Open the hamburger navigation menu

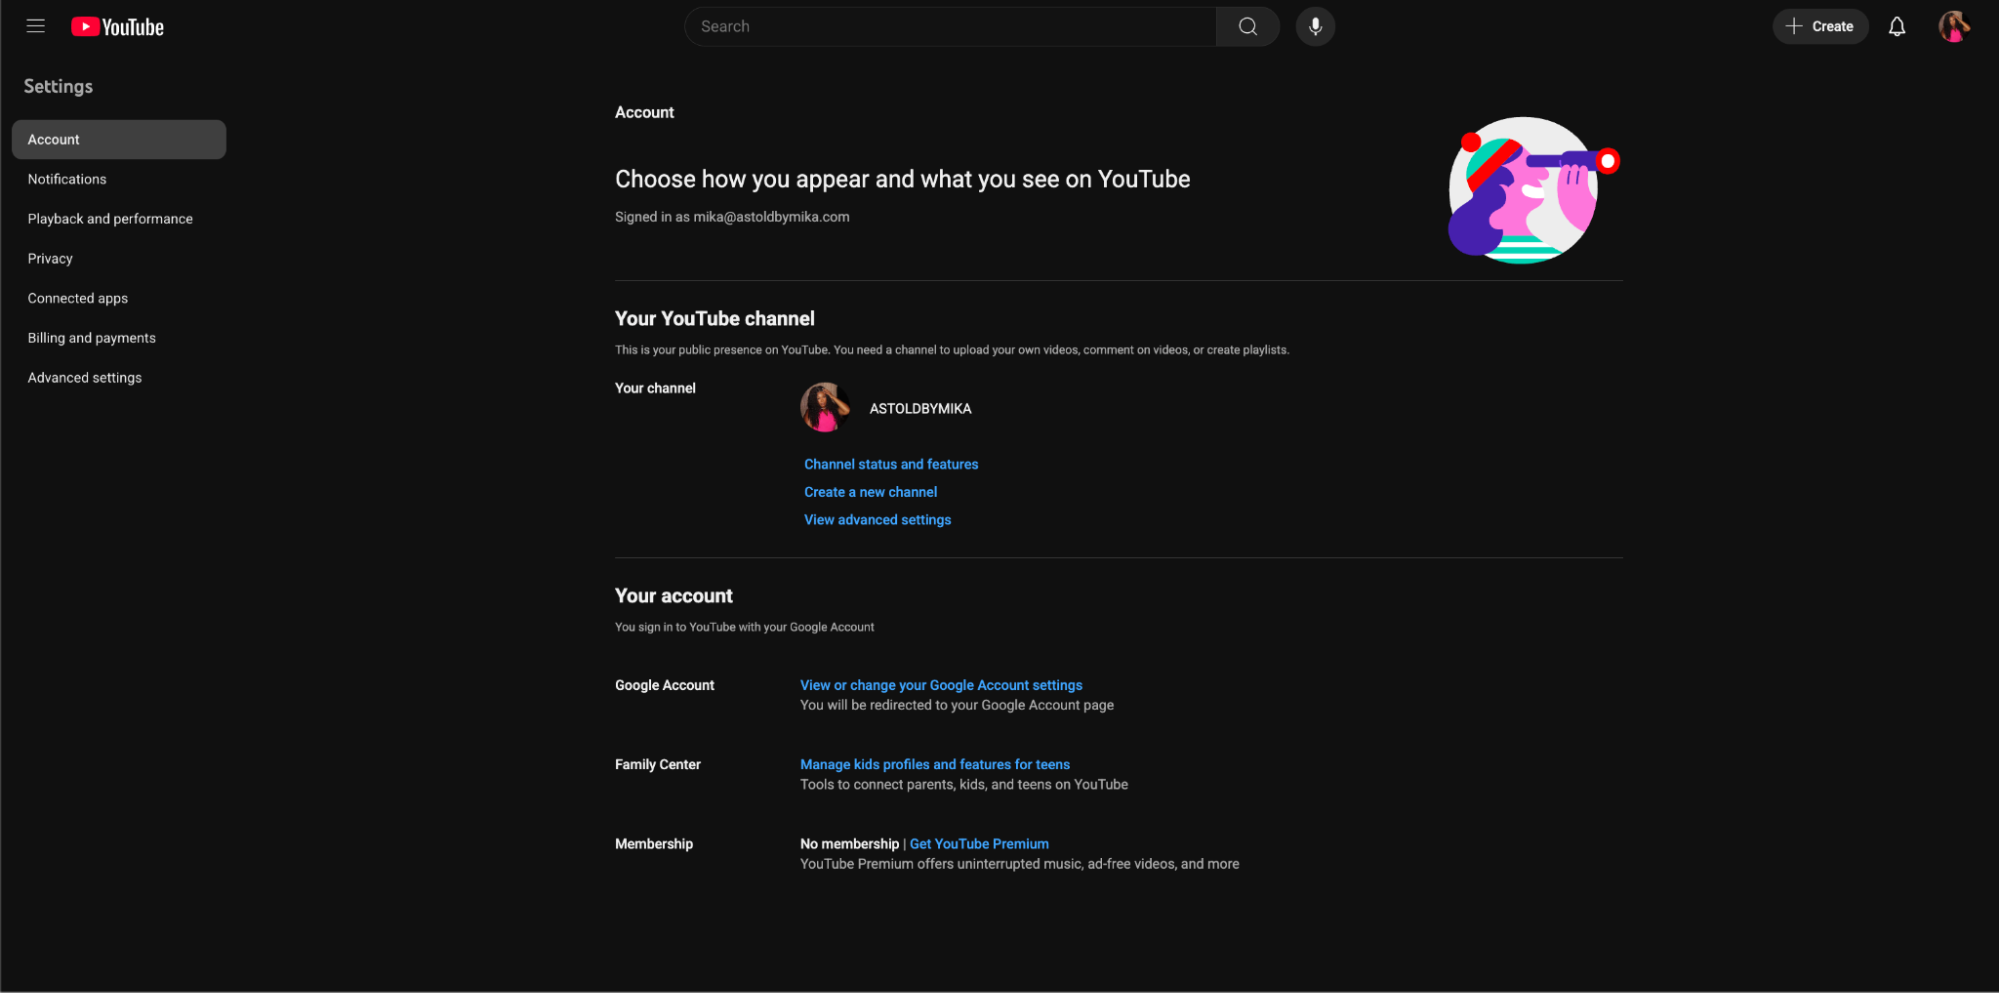(x=36, y=26)
